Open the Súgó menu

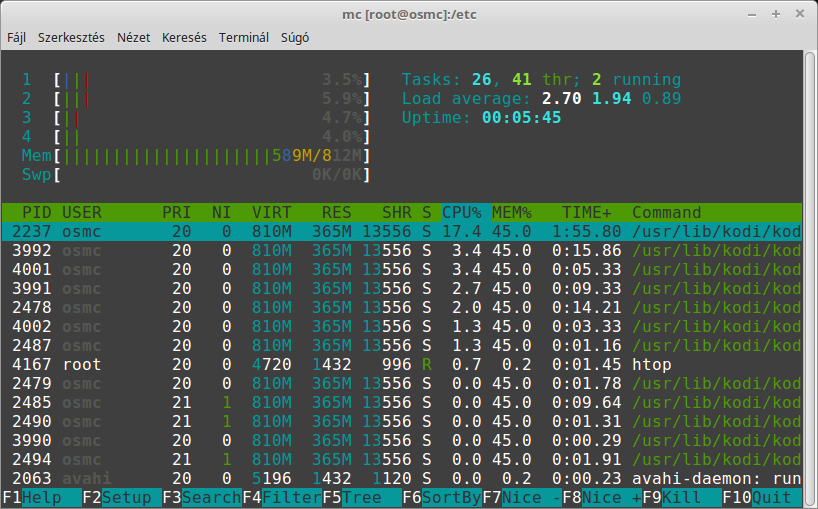pos(295,38)
